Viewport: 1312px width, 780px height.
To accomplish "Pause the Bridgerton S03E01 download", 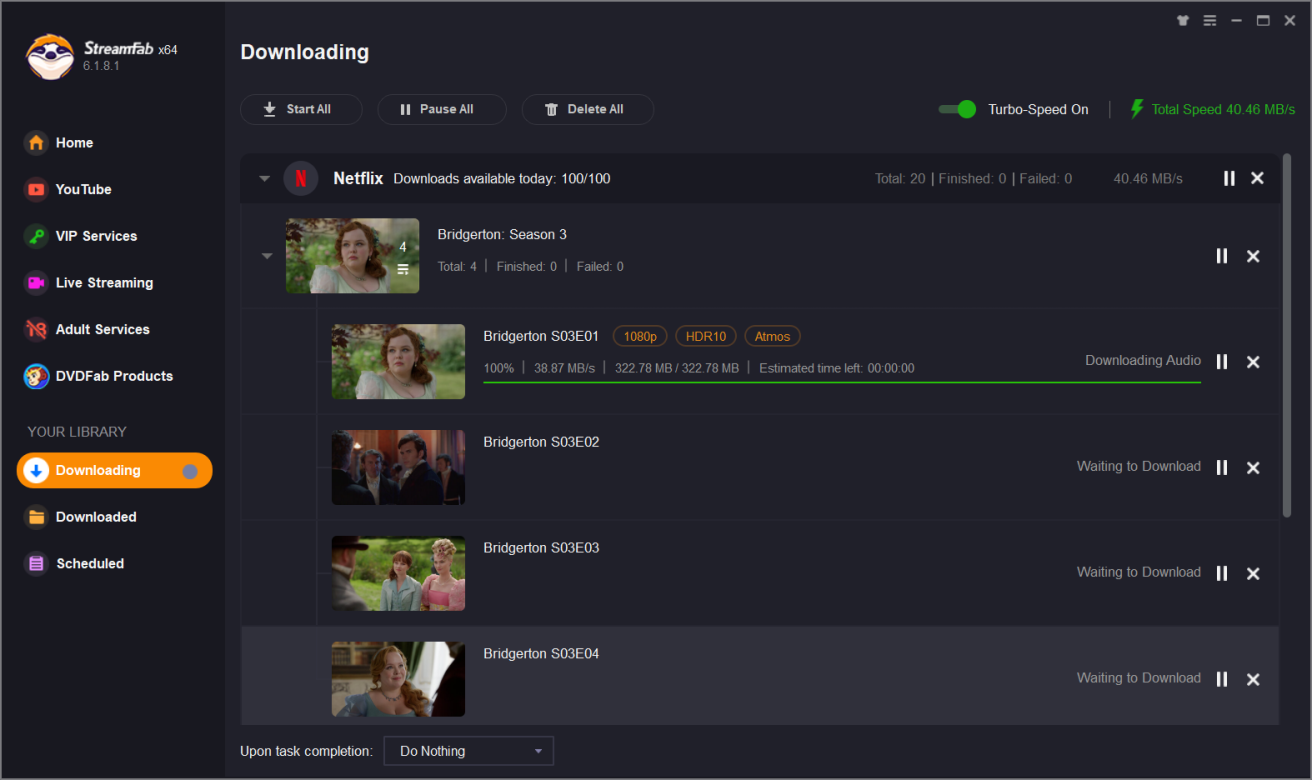I will [1221, 362].
